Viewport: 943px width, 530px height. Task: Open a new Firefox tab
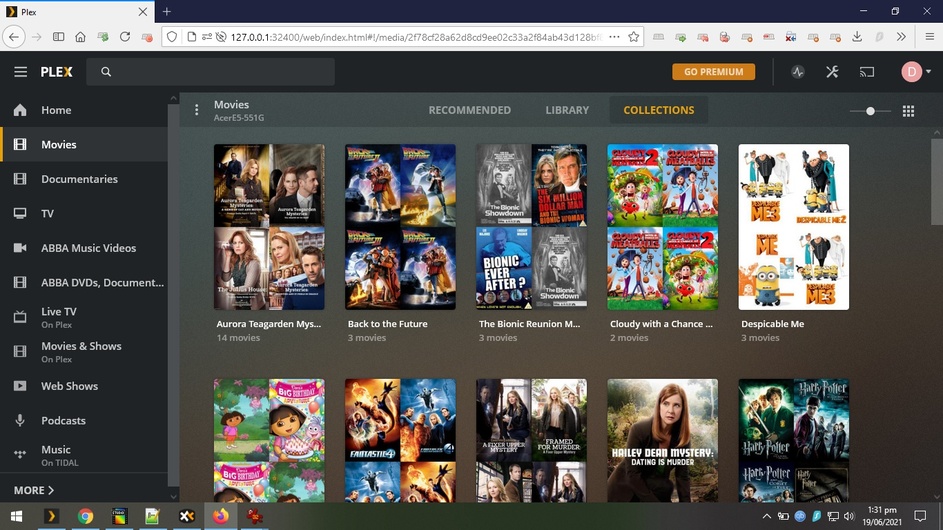tap(167, 11)
